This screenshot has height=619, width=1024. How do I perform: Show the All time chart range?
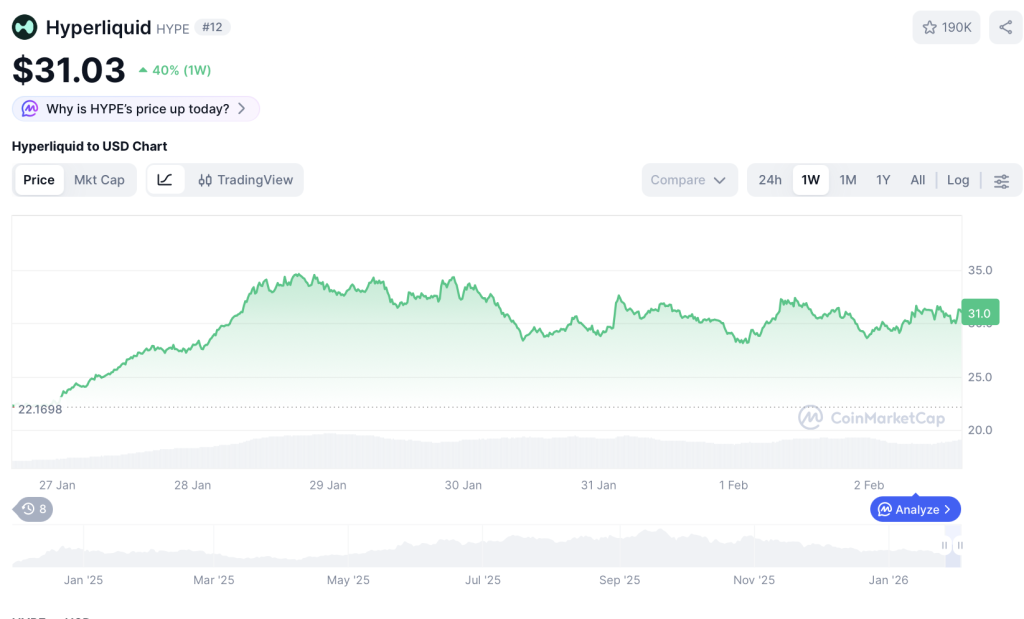click(x=917, y=180)
